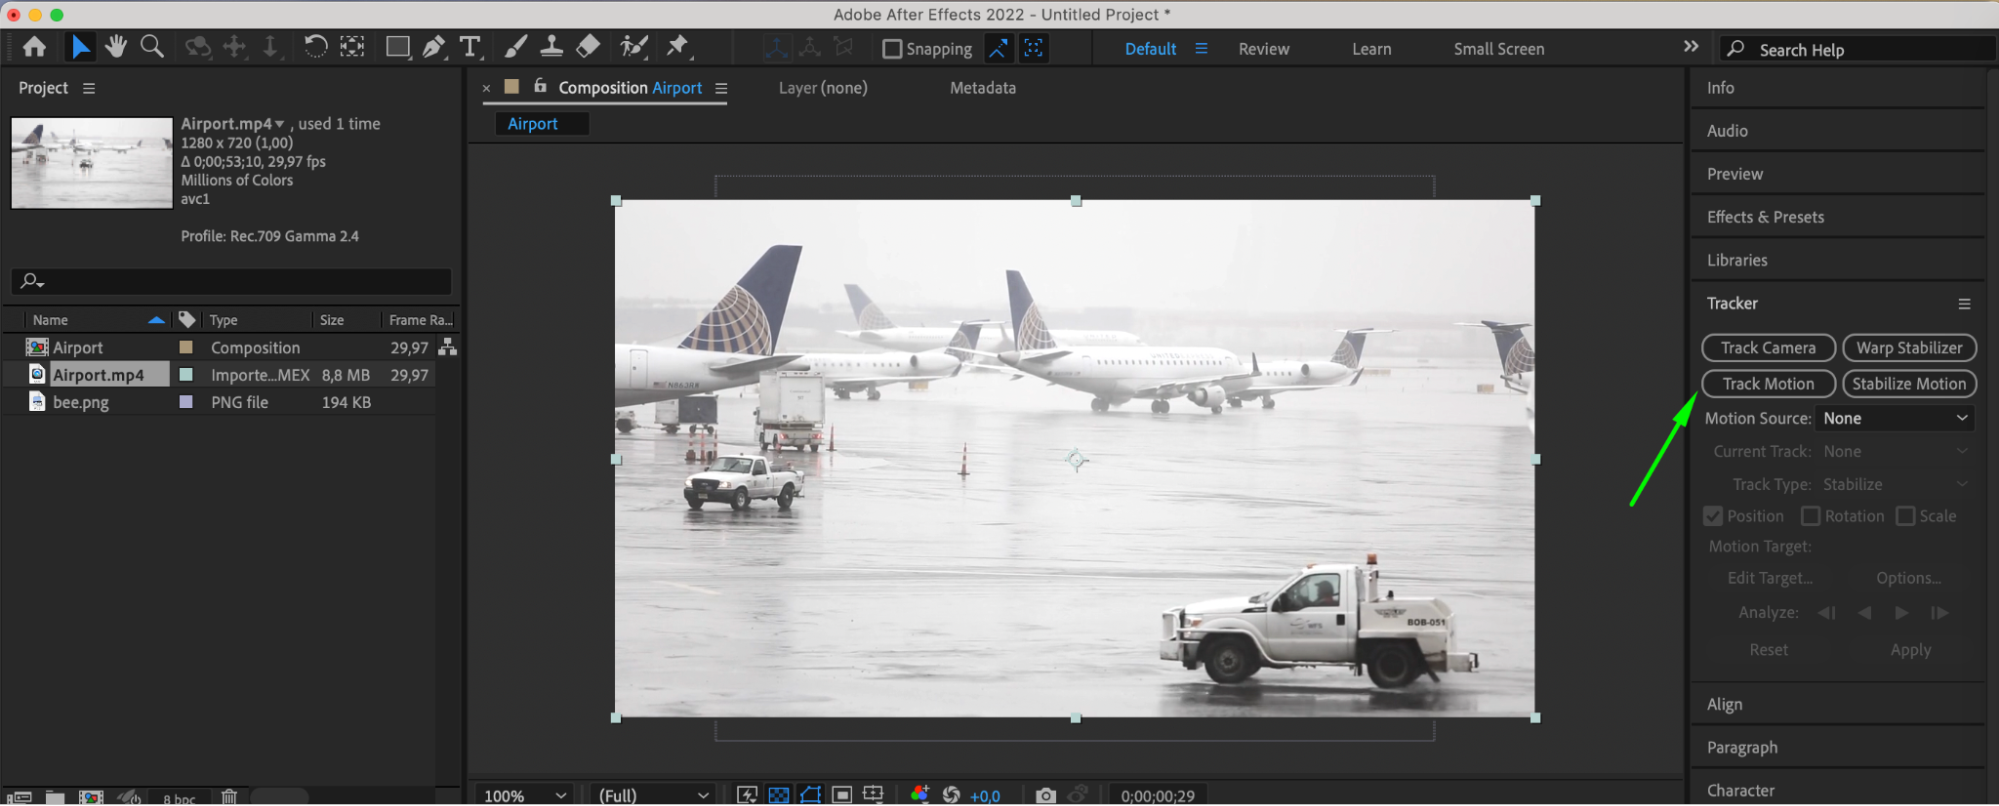Image resolution: width=1999 pixels, height=806 pixels.
Task: Open the (Full) resolution dropdown
Action: [653, 795]
